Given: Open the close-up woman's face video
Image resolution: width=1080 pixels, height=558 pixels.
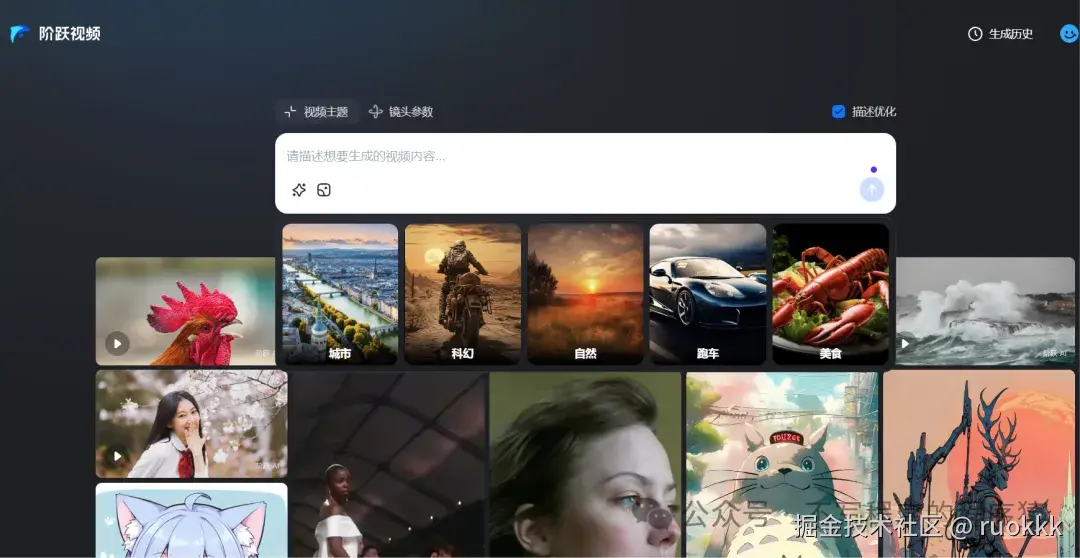Looking at the screenshot, I should 585,465.
